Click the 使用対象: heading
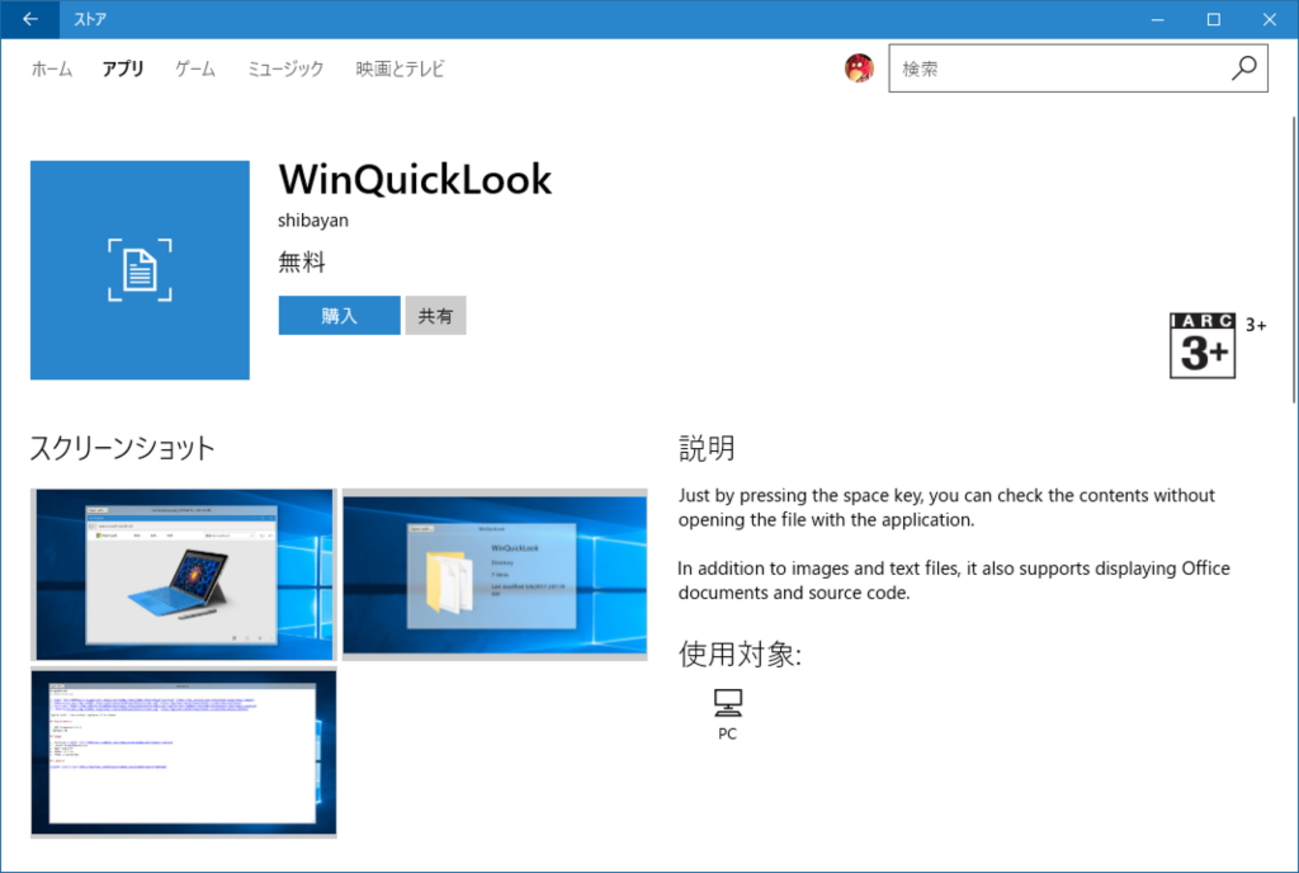The height and width of the screenshot is (873, 1299). pyautogui.click(x=740, y=655)
